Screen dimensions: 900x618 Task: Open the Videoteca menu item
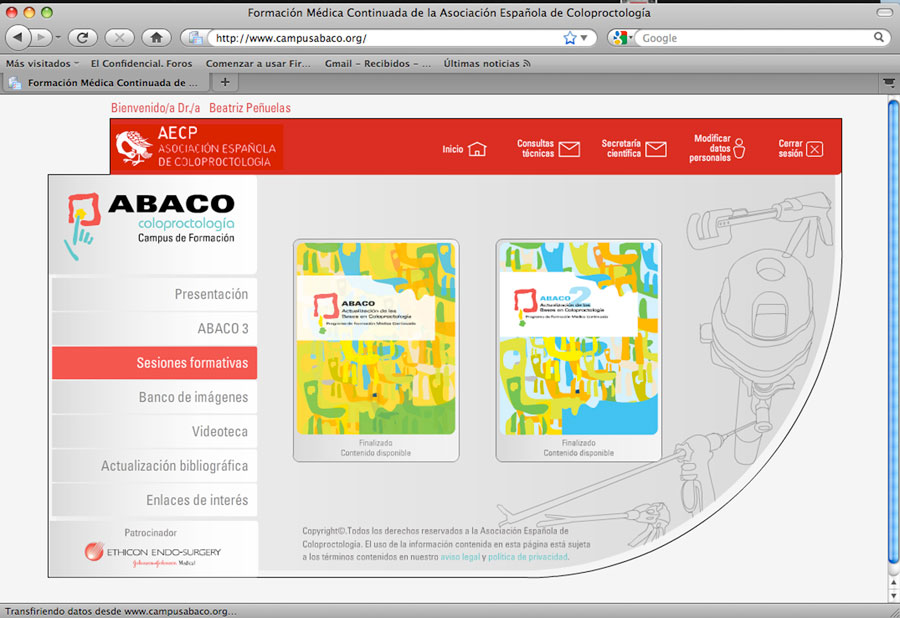154,432
